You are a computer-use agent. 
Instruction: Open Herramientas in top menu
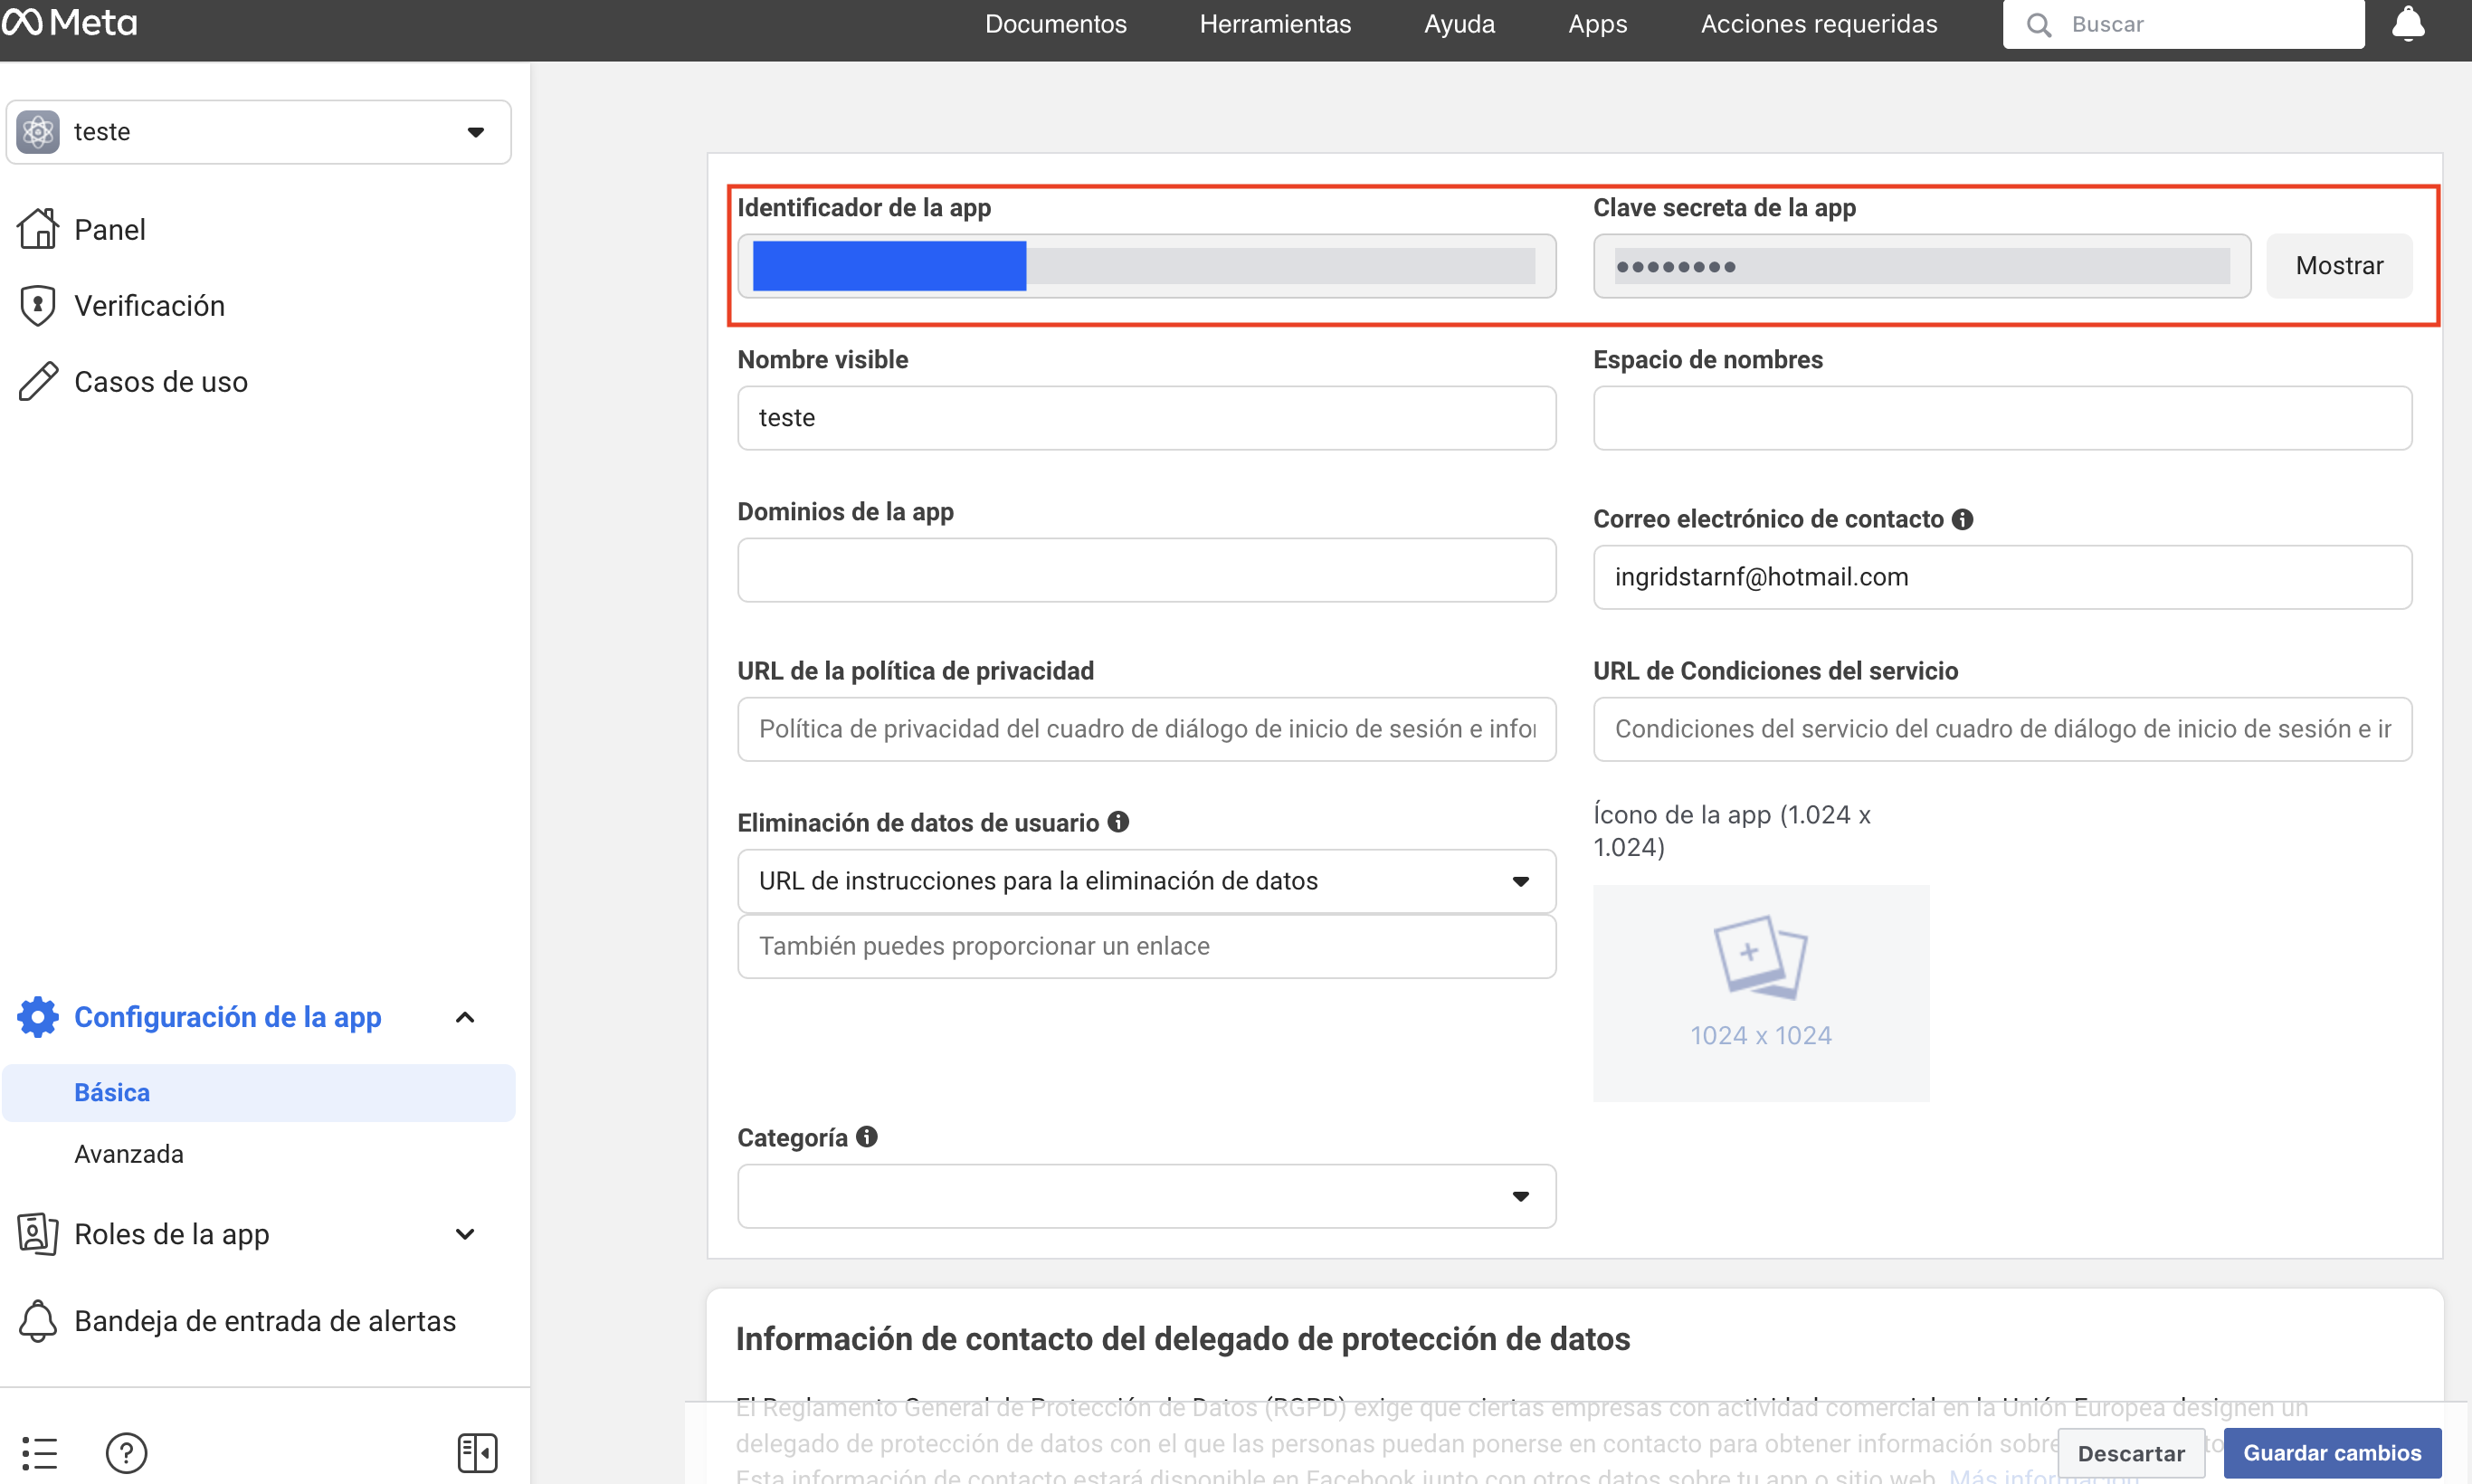pos(1275,24)
